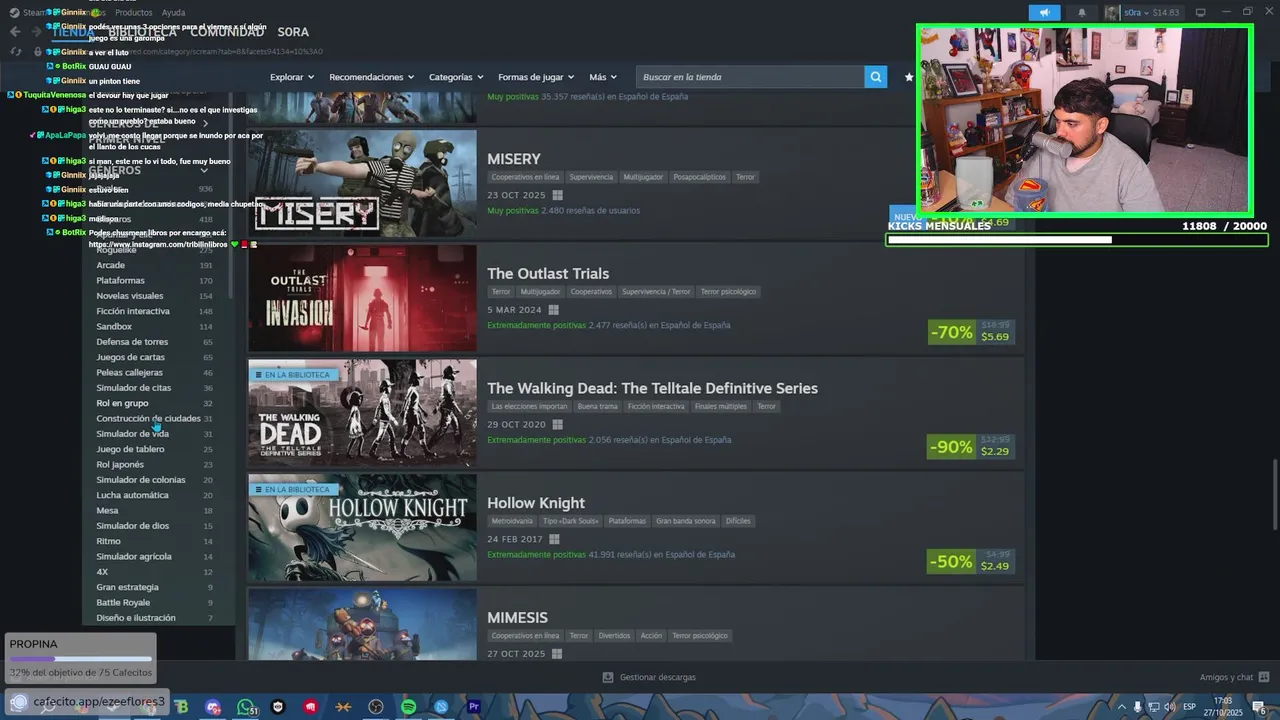Screen dimensions: 1280x720
Task: Open the green B app in taskbar
Action: tap(181, 707)
